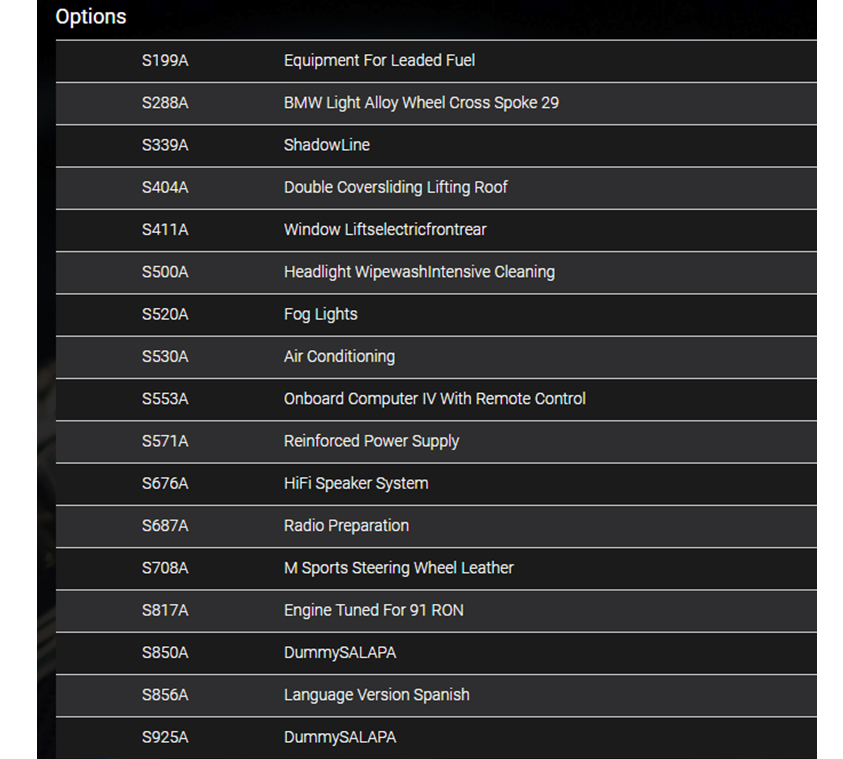843x759 pixels.
Task: Select BMW Light Alloy Wheel Cross Spoke 29
Action: [x=421, y=103]
